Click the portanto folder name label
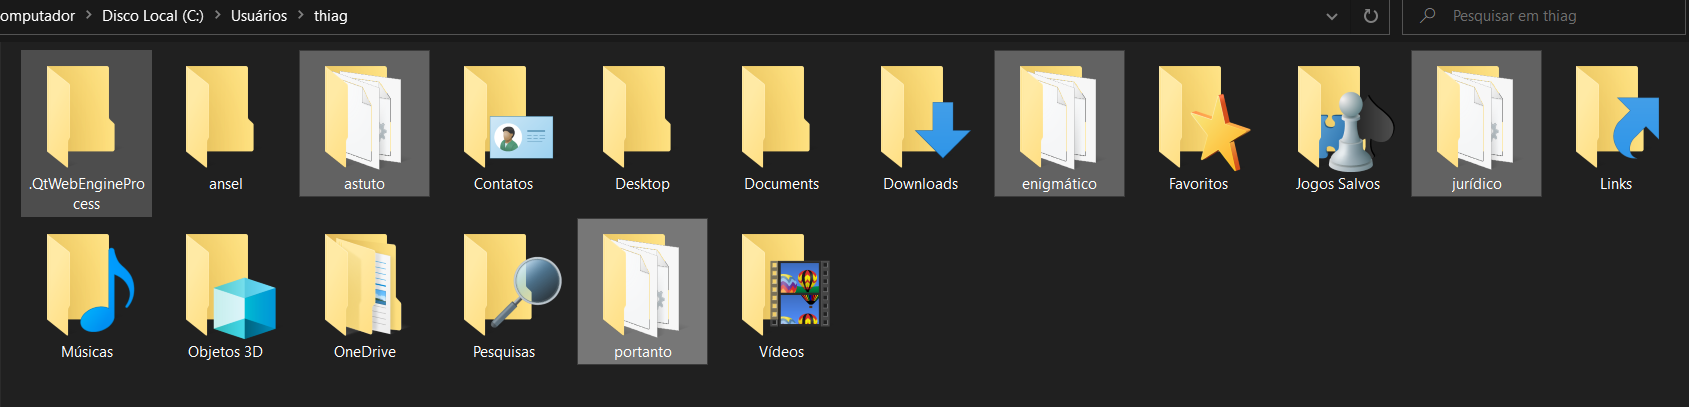Viewport: 1689px width, 407px height. click(642, 352)
